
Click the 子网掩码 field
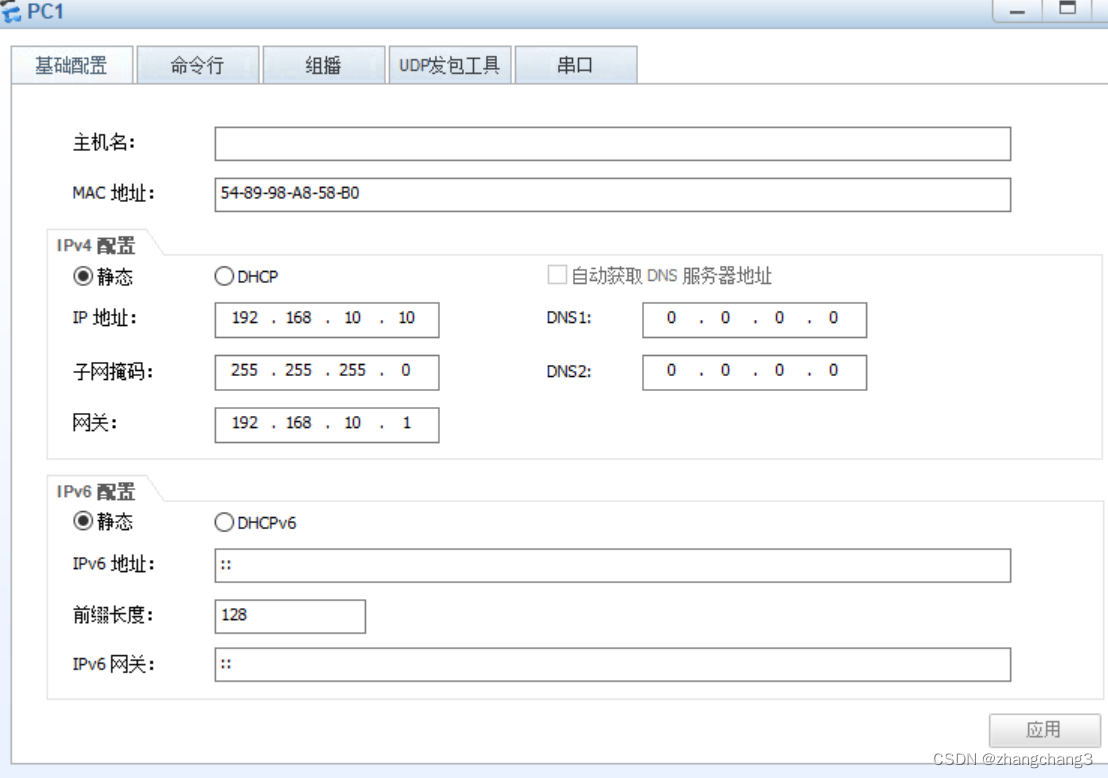pyautogui.click(x=326, y=372)
